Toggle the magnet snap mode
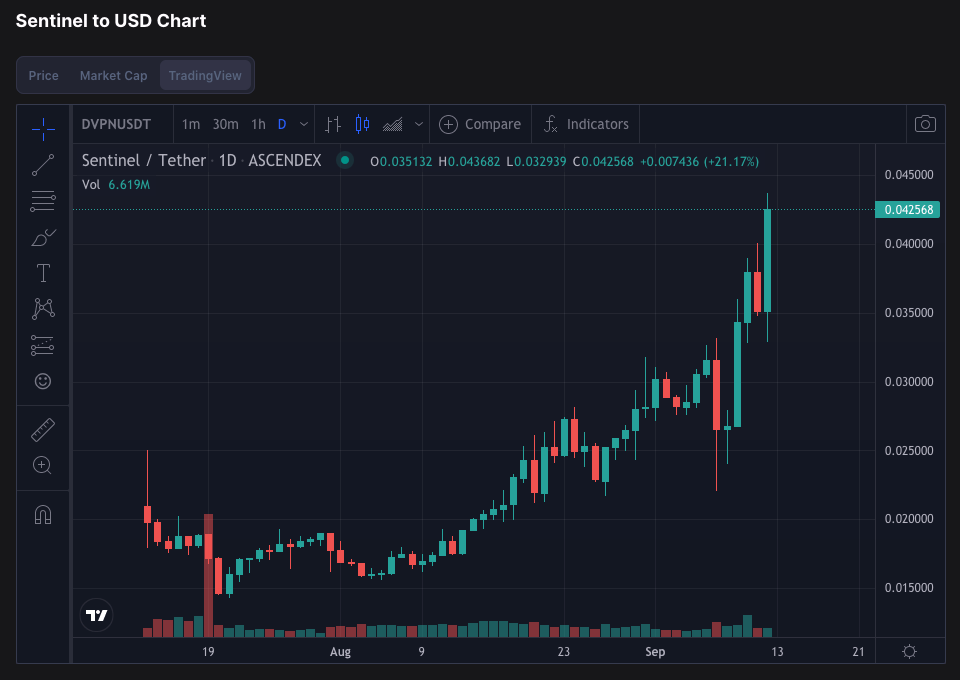Image resolution: width=960 pixels, height=680 pixels. 43,515
